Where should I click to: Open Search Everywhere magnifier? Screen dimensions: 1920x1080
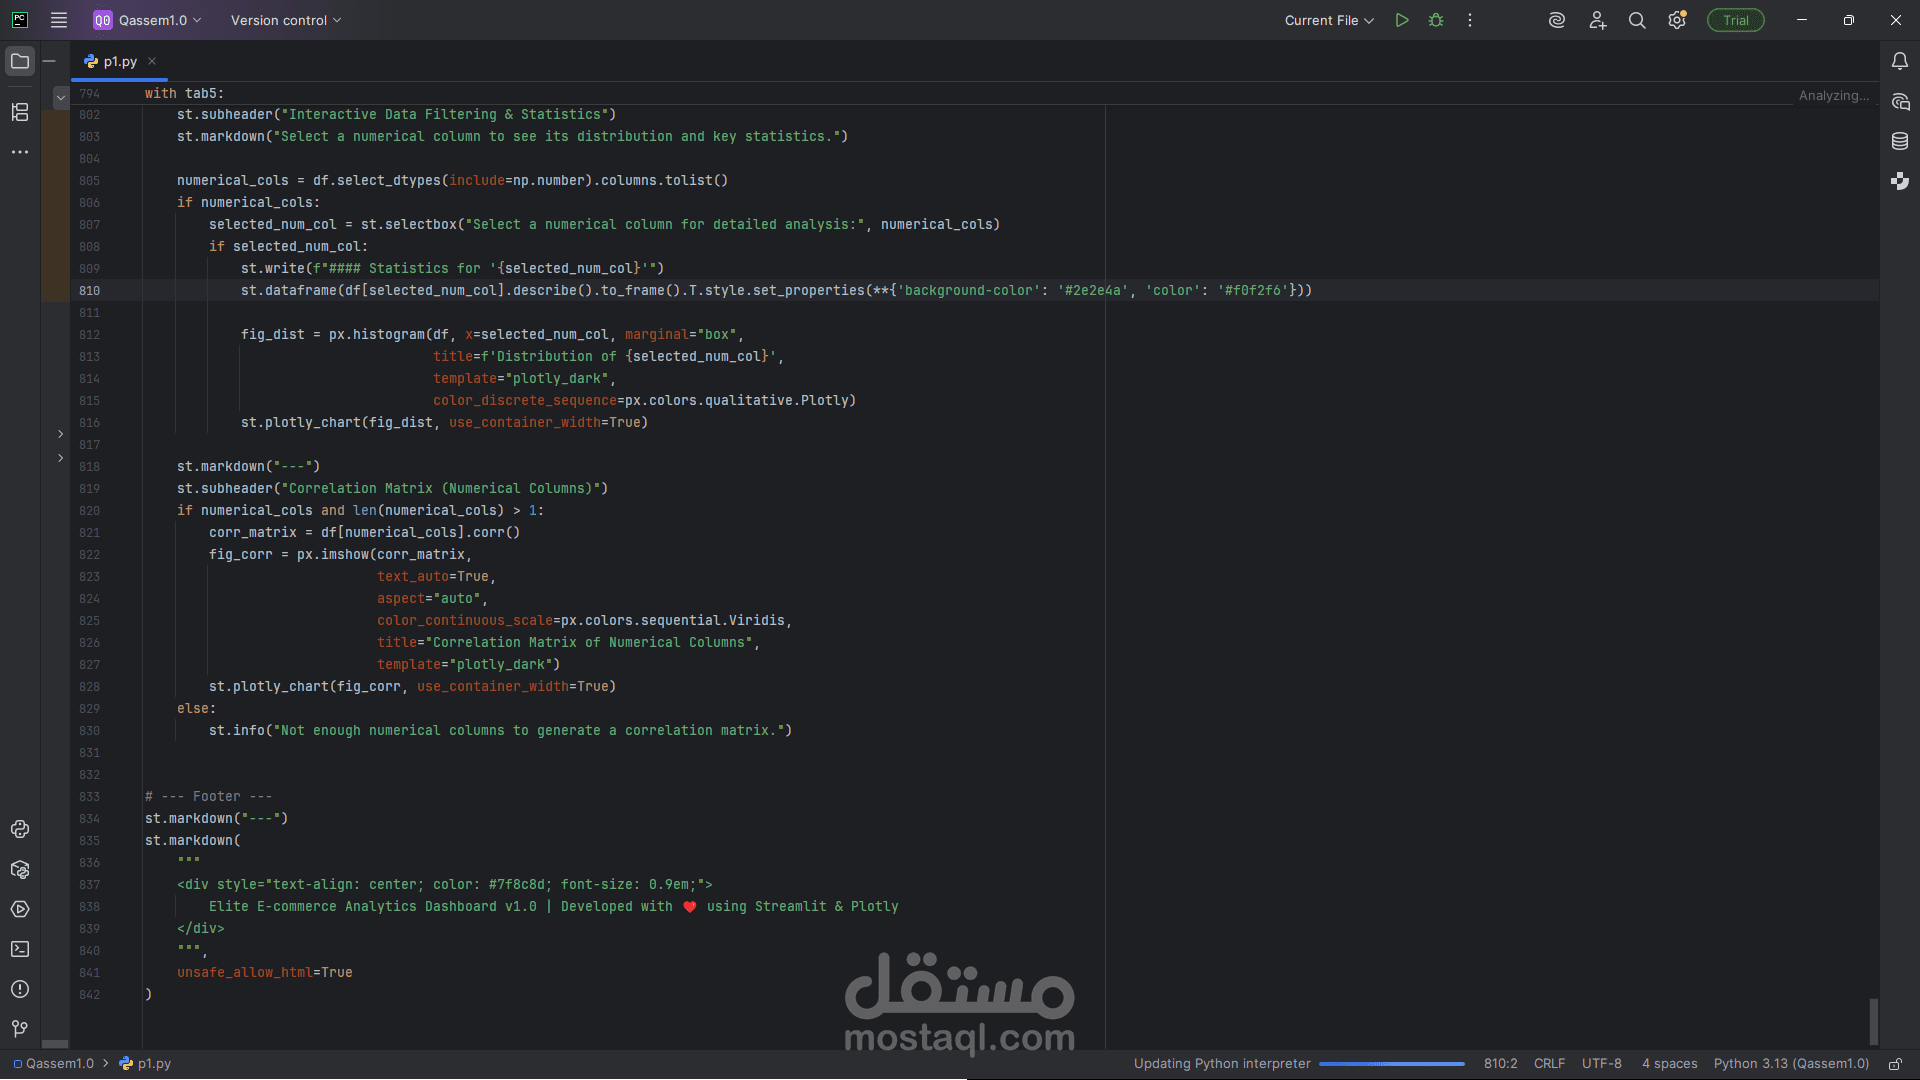tap(1637, 20)
